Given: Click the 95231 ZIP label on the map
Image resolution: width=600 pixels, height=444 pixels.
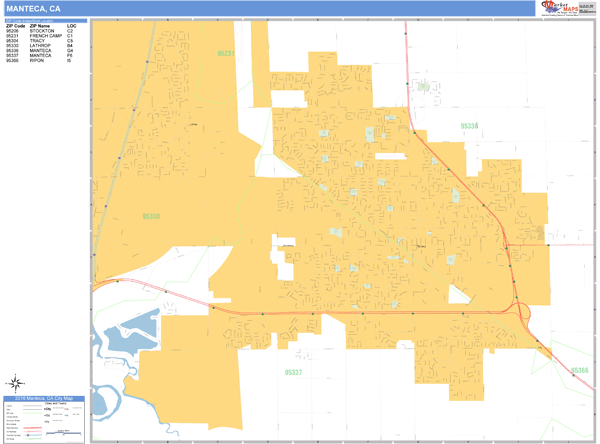Looking at the screenshot, I should [227, 54].
